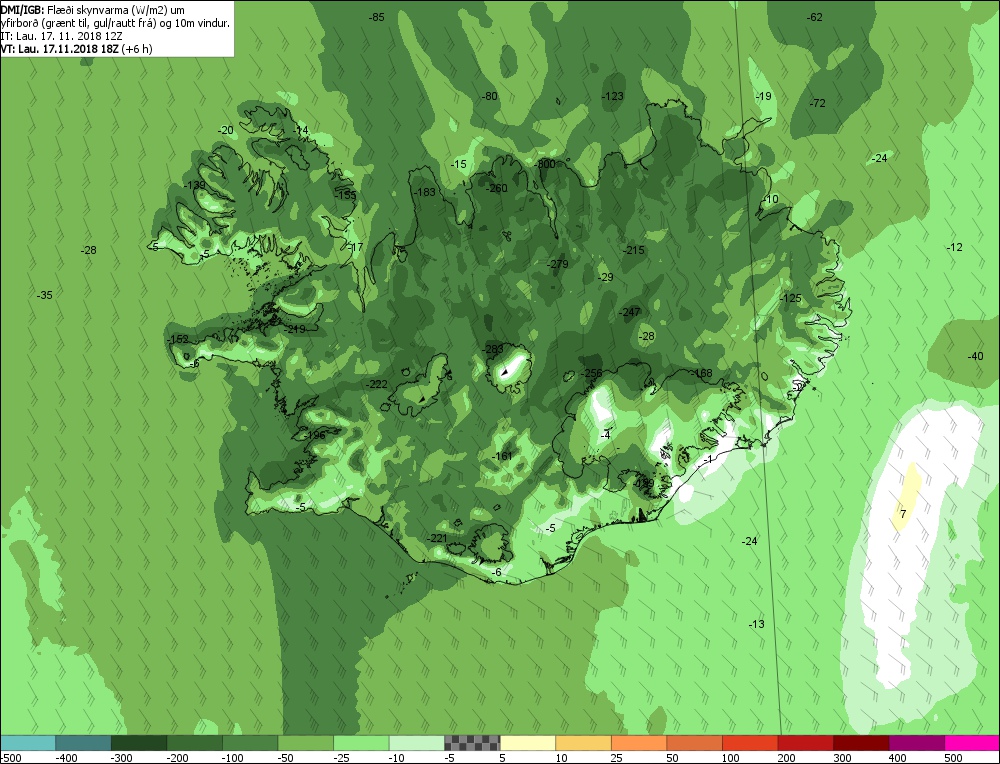Click the '-219' value on the map
The height and width of the screenshot is (764, 1000).
(295, 330)
